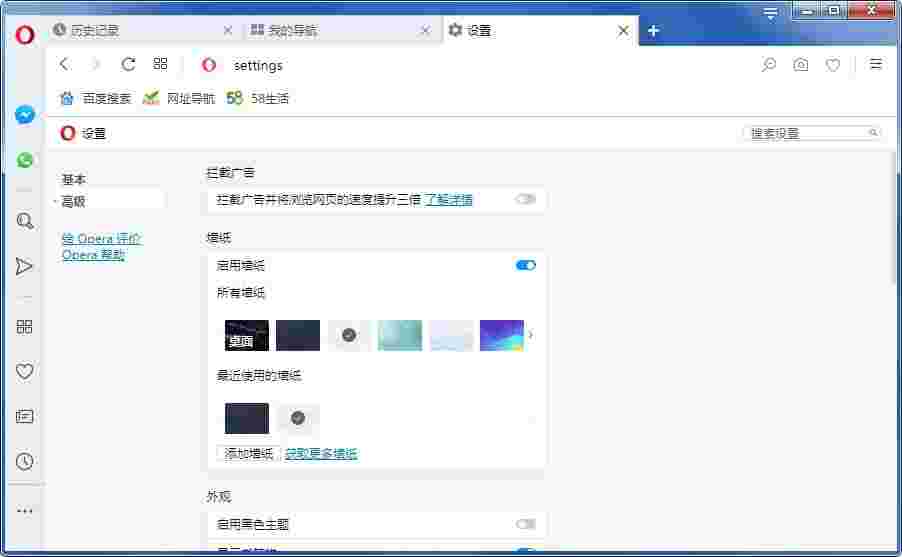This screenshot has height=557, width=902.
Task: Open the rate Opera link
Action: tap(101, 238)
